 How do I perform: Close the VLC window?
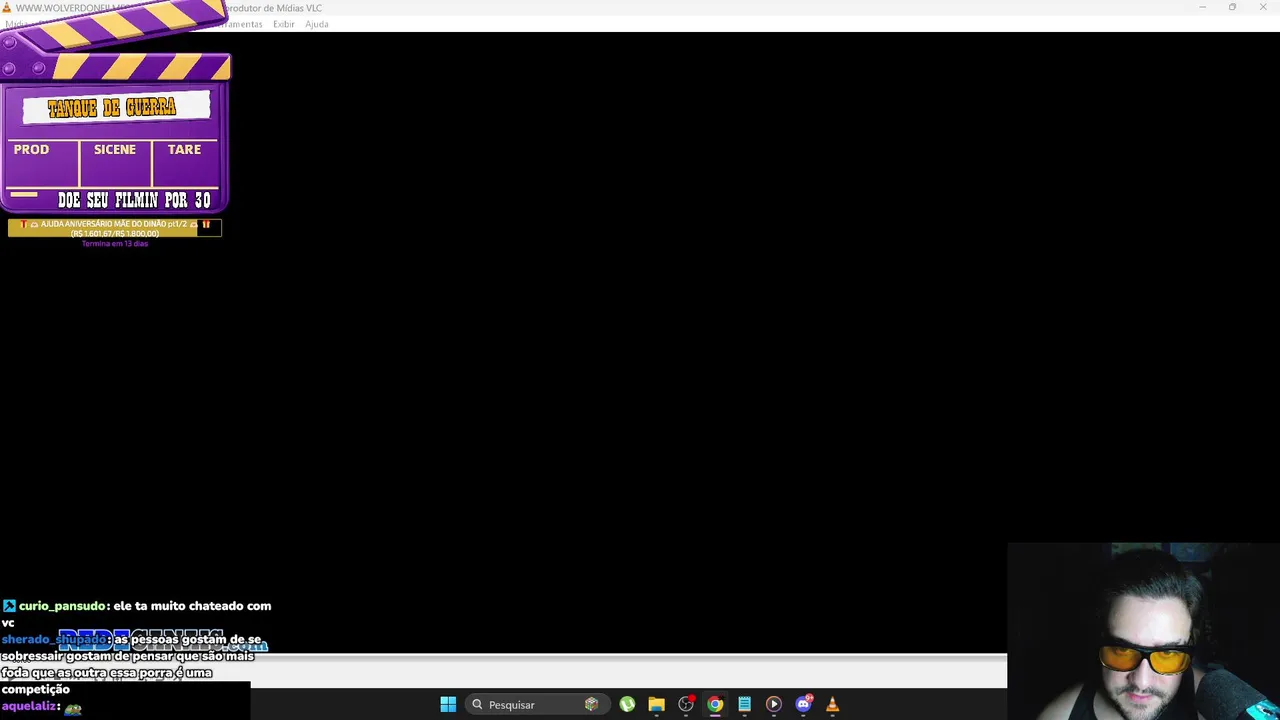tap(1263, 8)
